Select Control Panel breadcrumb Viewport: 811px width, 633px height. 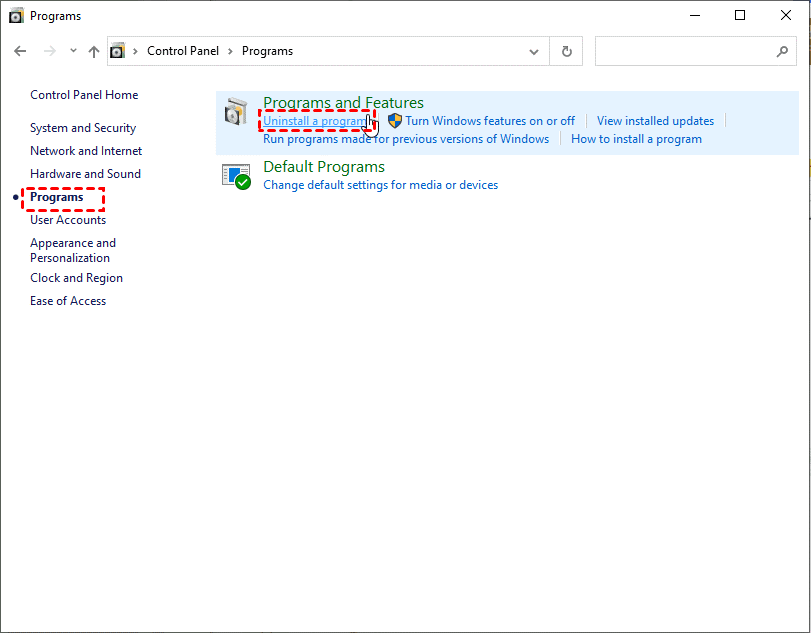click(183, 51)
